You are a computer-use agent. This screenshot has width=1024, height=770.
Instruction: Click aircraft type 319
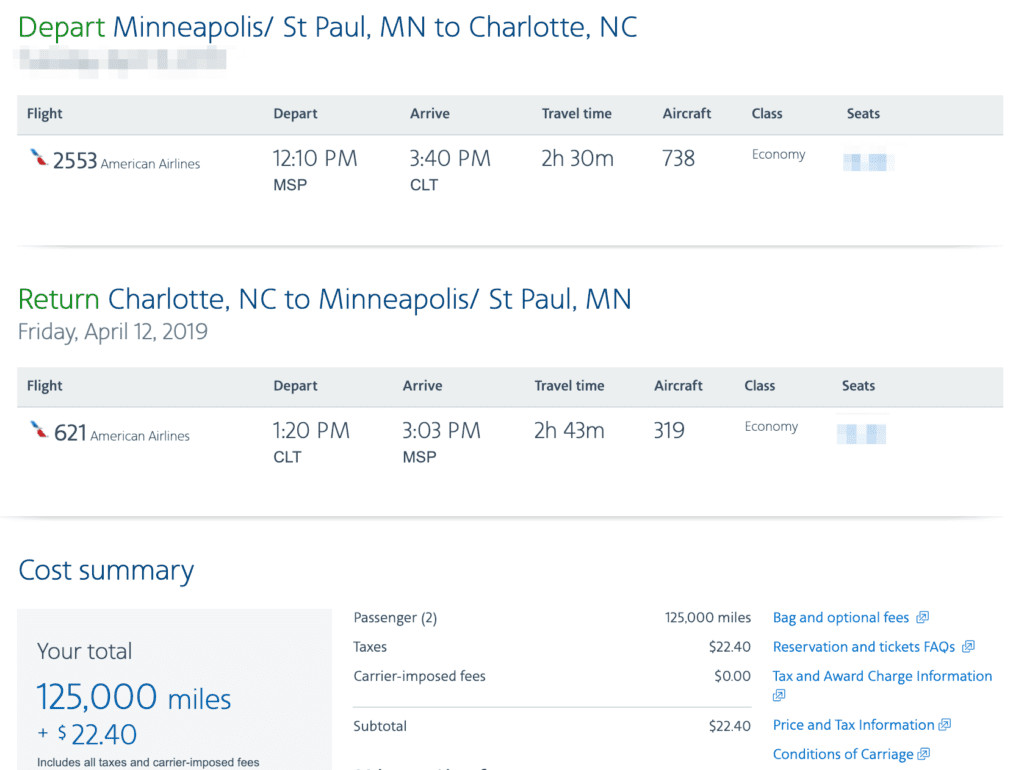[669, 431]
